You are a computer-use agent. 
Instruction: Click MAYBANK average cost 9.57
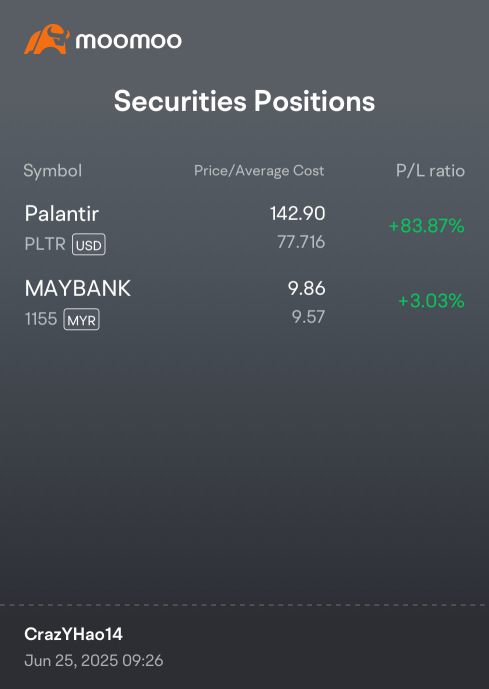(x=308, y=317)
